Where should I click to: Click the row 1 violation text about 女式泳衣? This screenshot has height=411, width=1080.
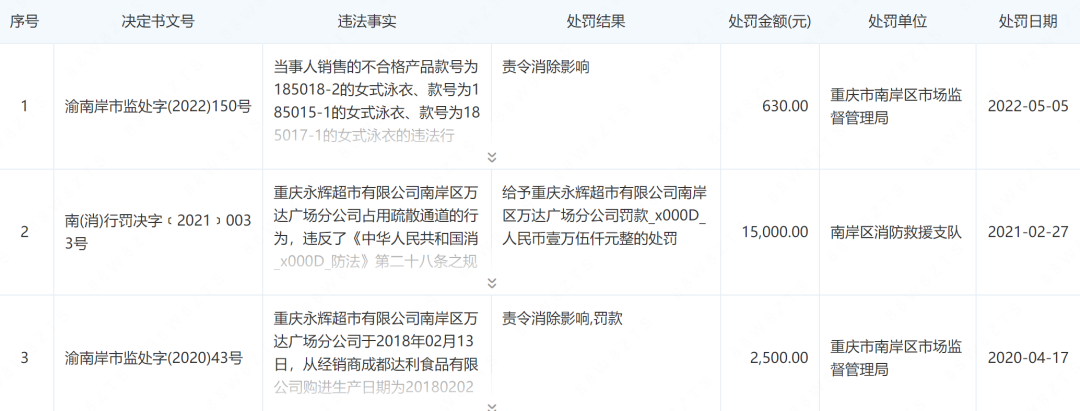click(376, 101)
